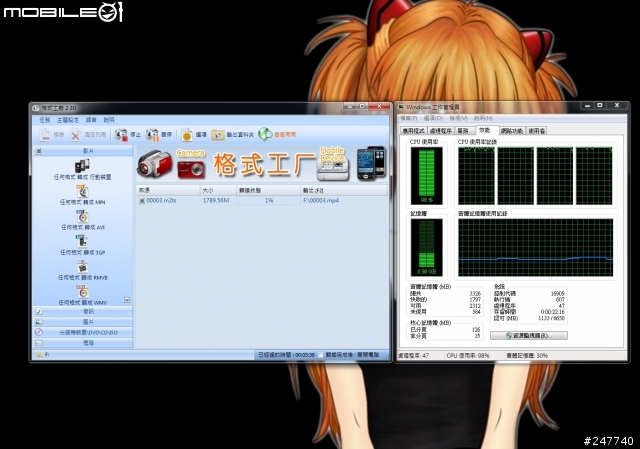This screenshot has height=449, width=640.
Task: Click the green globe homepage icon
Action: [265, 134]
